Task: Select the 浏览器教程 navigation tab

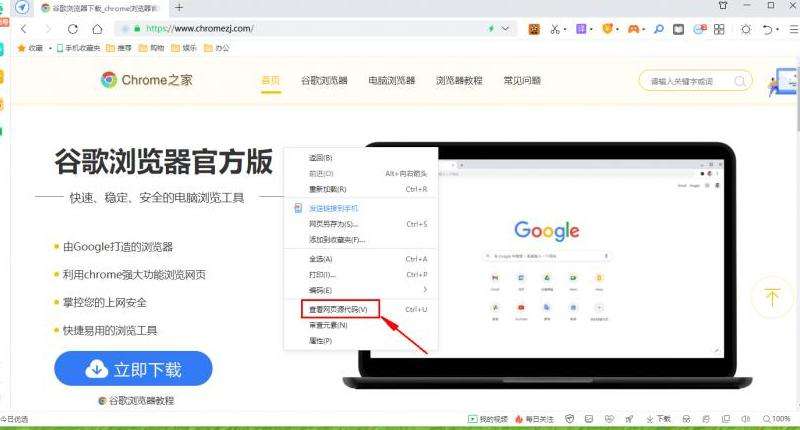Action: (459, 81)
